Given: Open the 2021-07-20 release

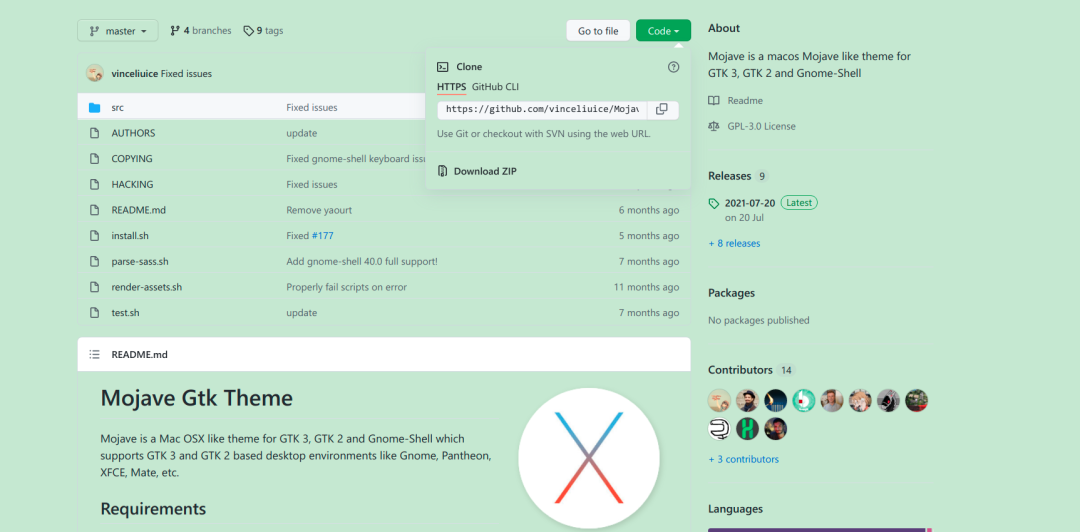Looking at the screenshot, I should 750,203.
